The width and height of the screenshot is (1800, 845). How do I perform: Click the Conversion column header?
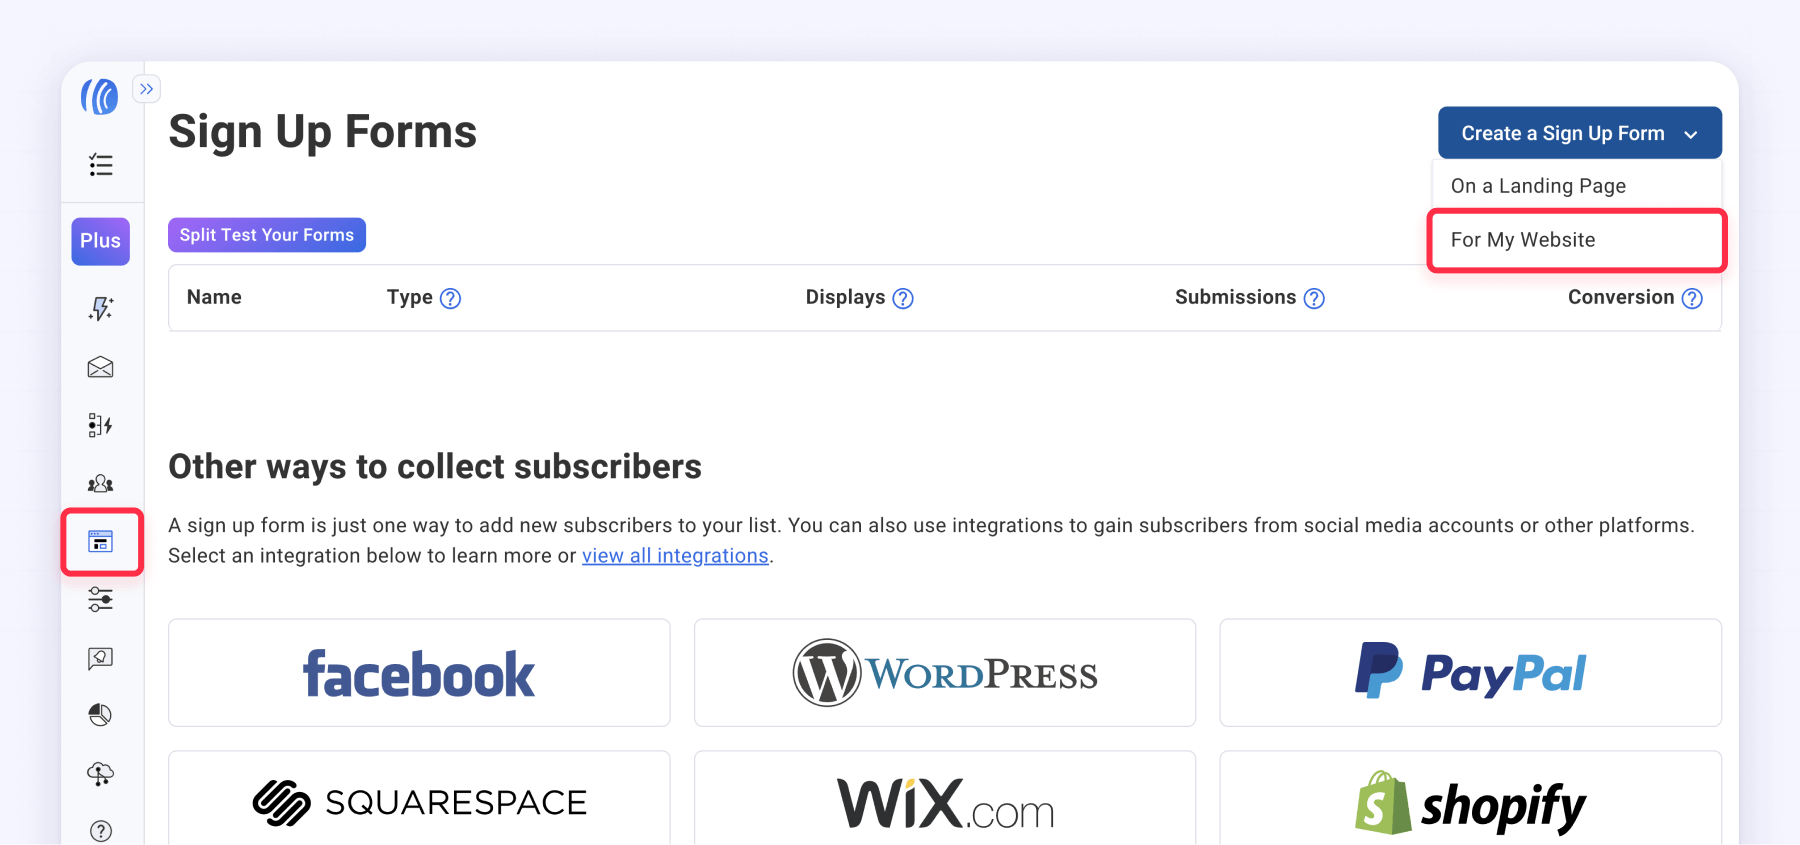tap(1621, 297)
